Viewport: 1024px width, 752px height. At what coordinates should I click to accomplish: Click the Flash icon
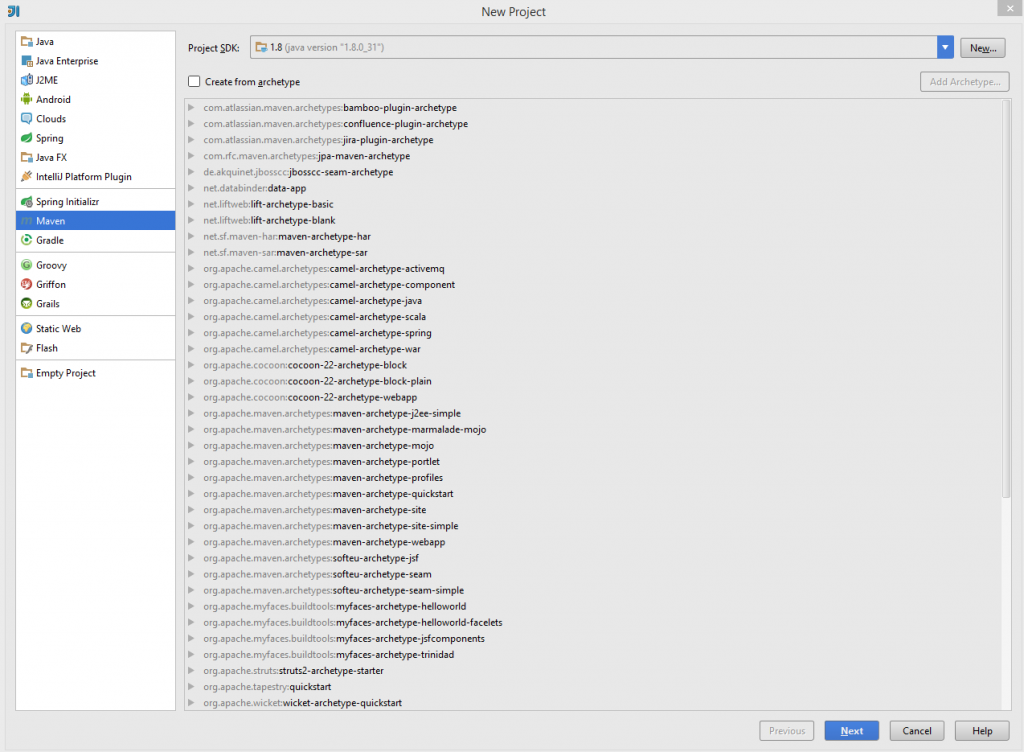[27, 348]
